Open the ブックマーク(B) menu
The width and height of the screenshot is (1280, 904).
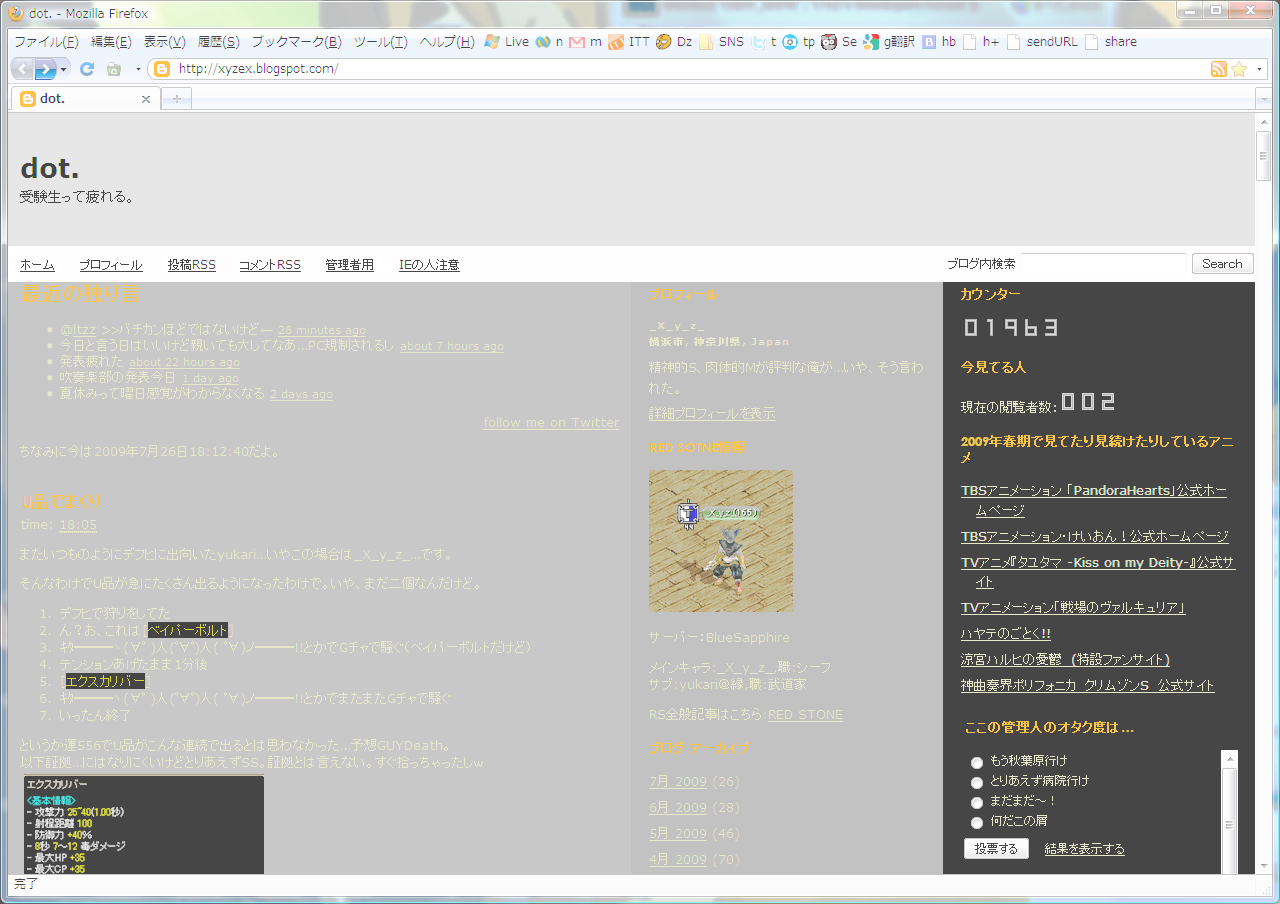coord(296,42)
